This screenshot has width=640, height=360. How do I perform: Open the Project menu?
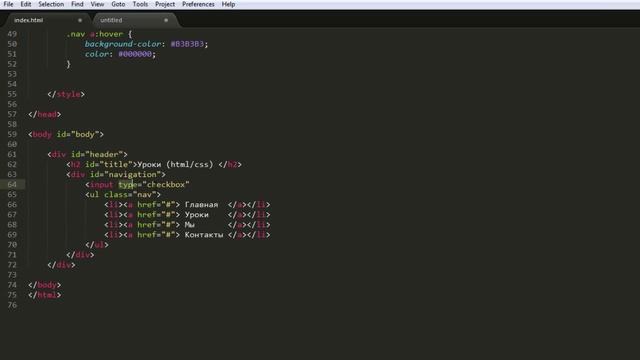click(x=165, y=4)
